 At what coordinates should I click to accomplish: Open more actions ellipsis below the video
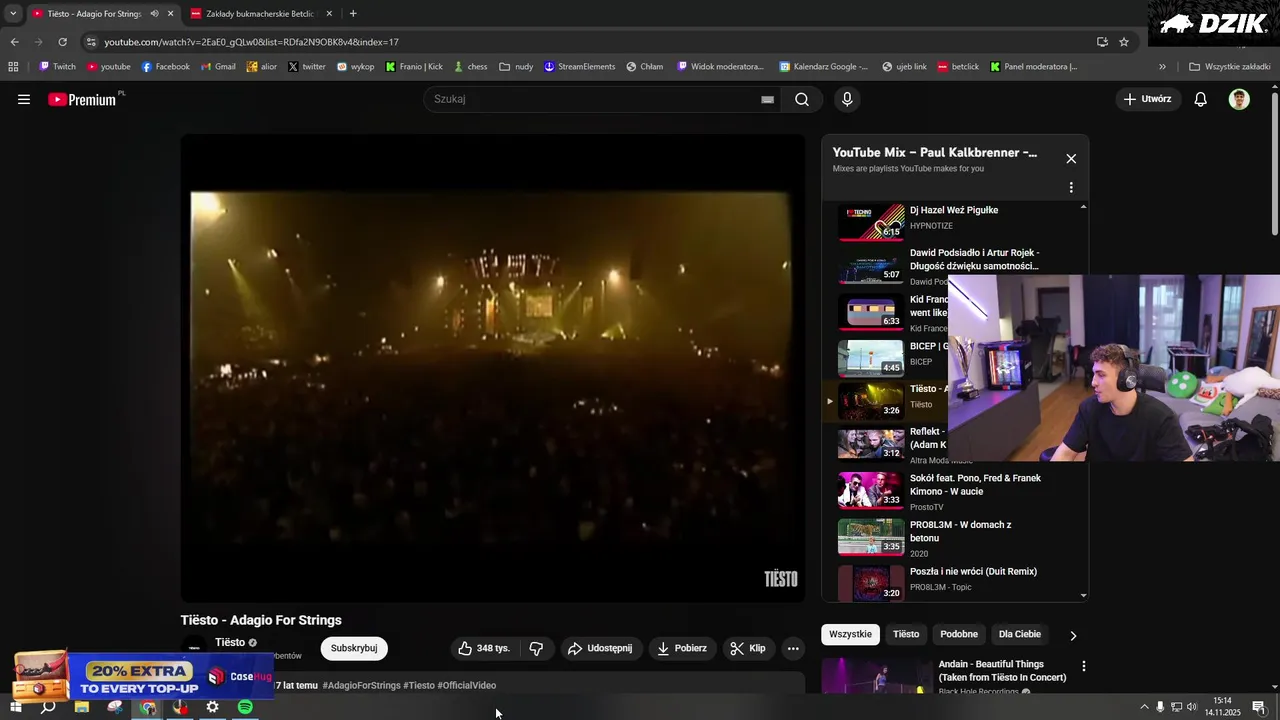[793, 648]
